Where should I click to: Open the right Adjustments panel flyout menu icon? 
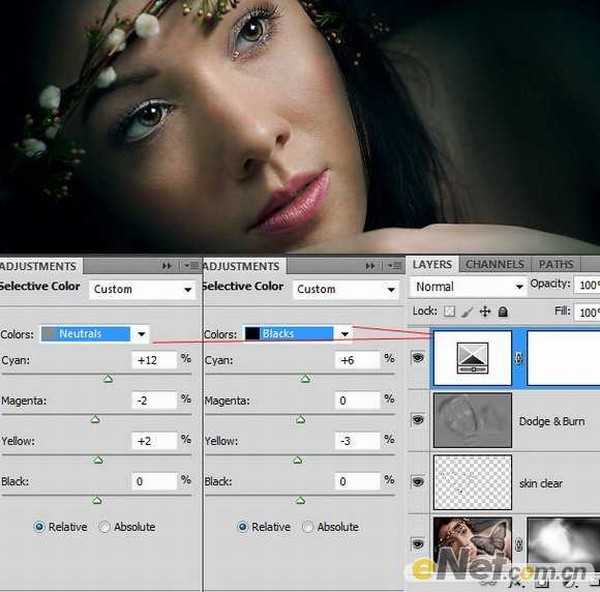point(395,267)
